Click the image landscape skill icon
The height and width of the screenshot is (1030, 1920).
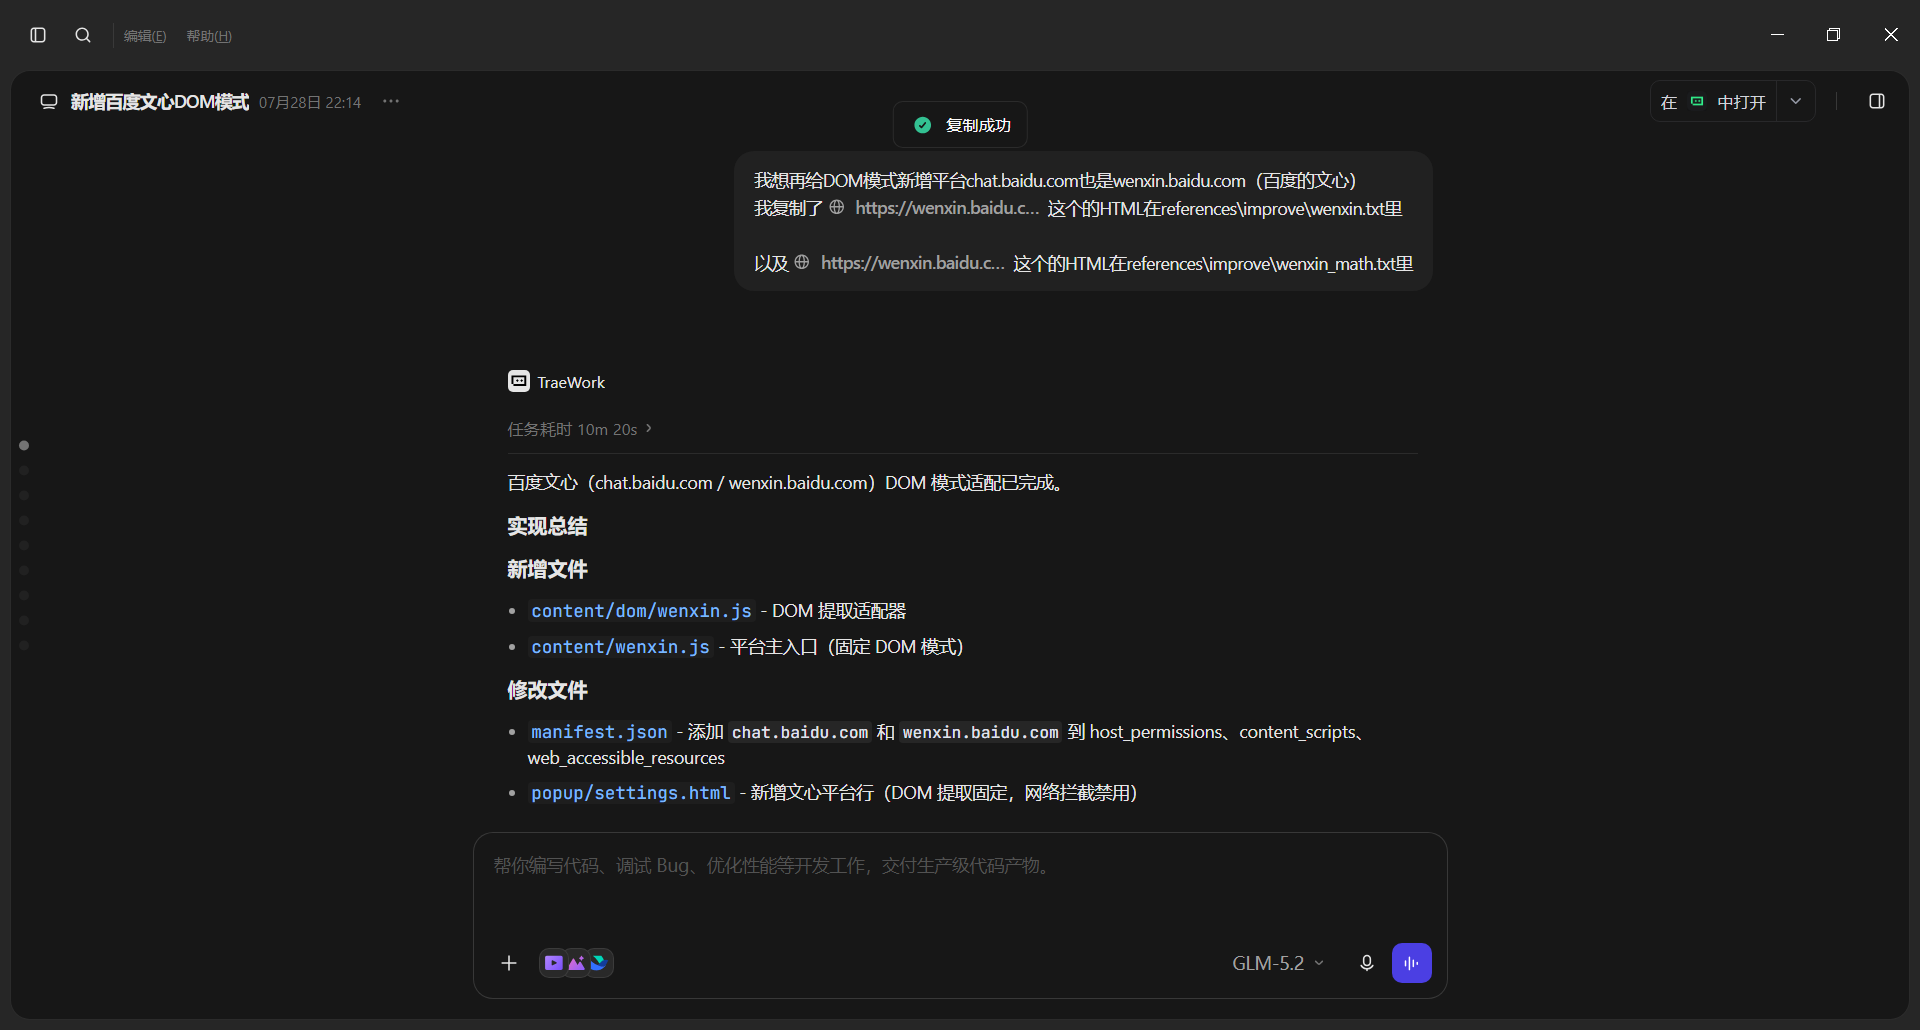point(576,963)
